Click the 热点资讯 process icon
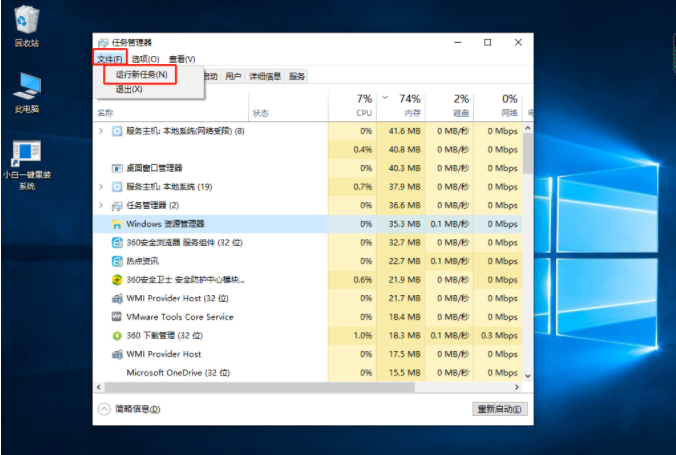Screen dimensions: 676x455 pyautogui.click(x=117, y=261)
